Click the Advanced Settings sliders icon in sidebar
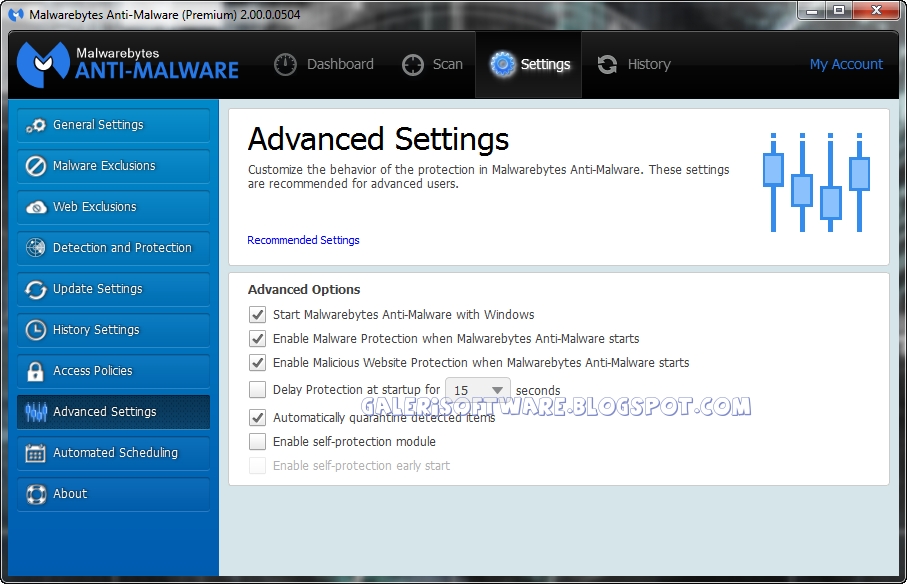 (36, 412)
